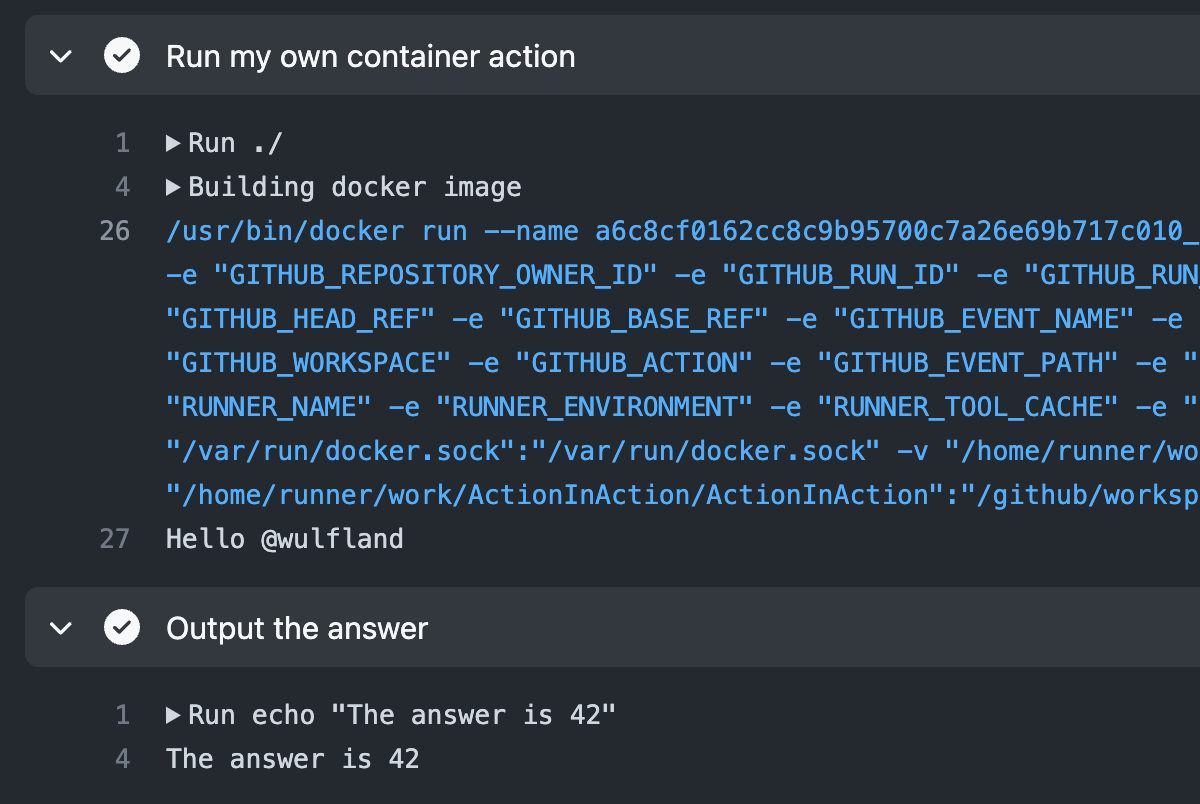The width and height of the screenshot is (1200, 804).
Task: Click the 'Output the answer' step title
Action: [x=297, y=627]
